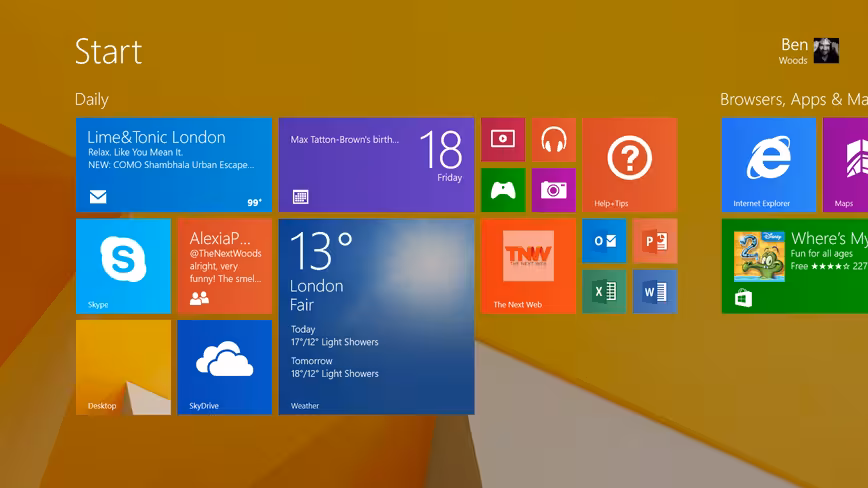Open the SkyDrive tile
Screen dimensions: 868x488
225,367
